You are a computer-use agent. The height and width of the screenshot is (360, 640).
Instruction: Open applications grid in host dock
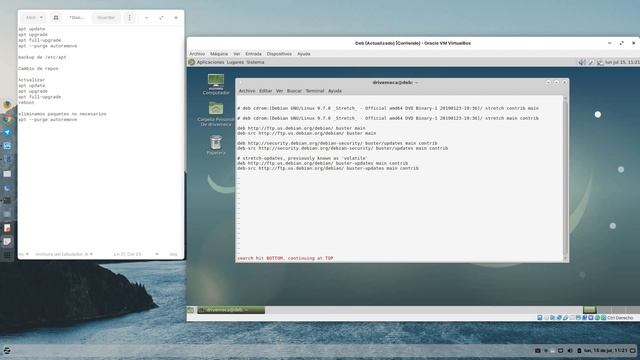click(x=7, y=255)
